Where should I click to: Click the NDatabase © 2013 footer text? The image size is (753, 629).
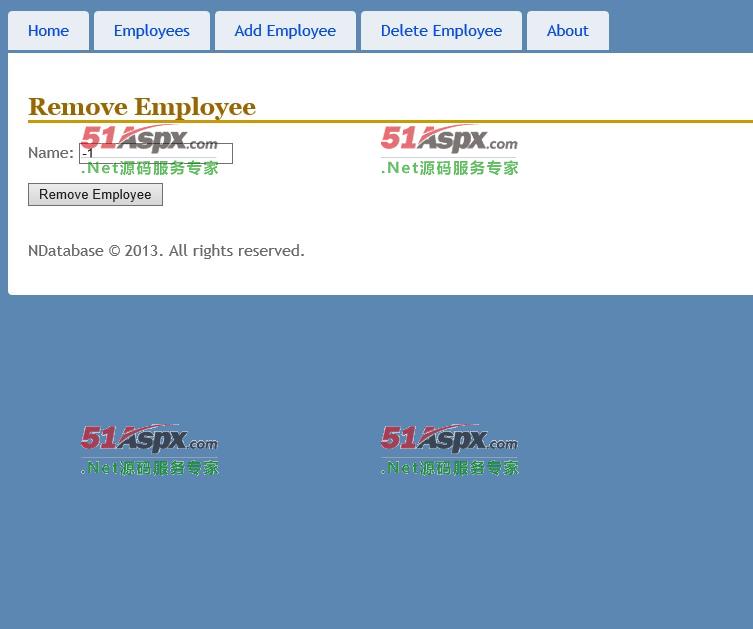pos(166,251)
